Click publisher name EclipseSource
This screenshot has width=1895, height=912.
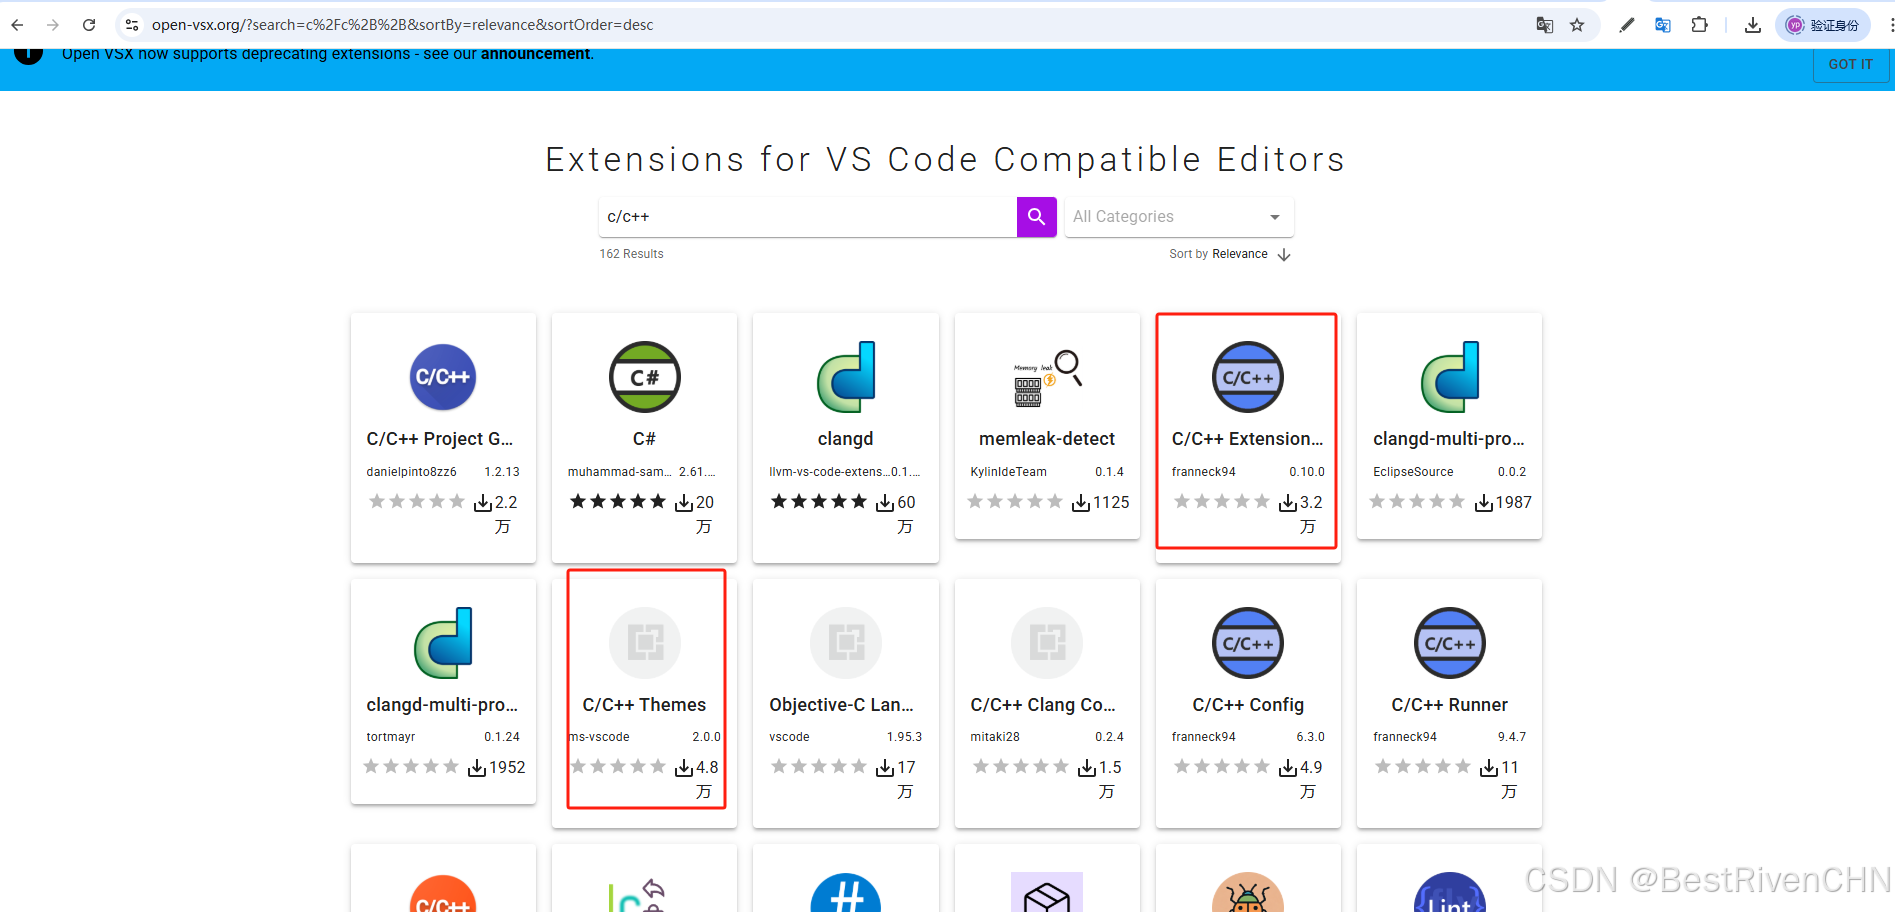[x=1413, y=472]
